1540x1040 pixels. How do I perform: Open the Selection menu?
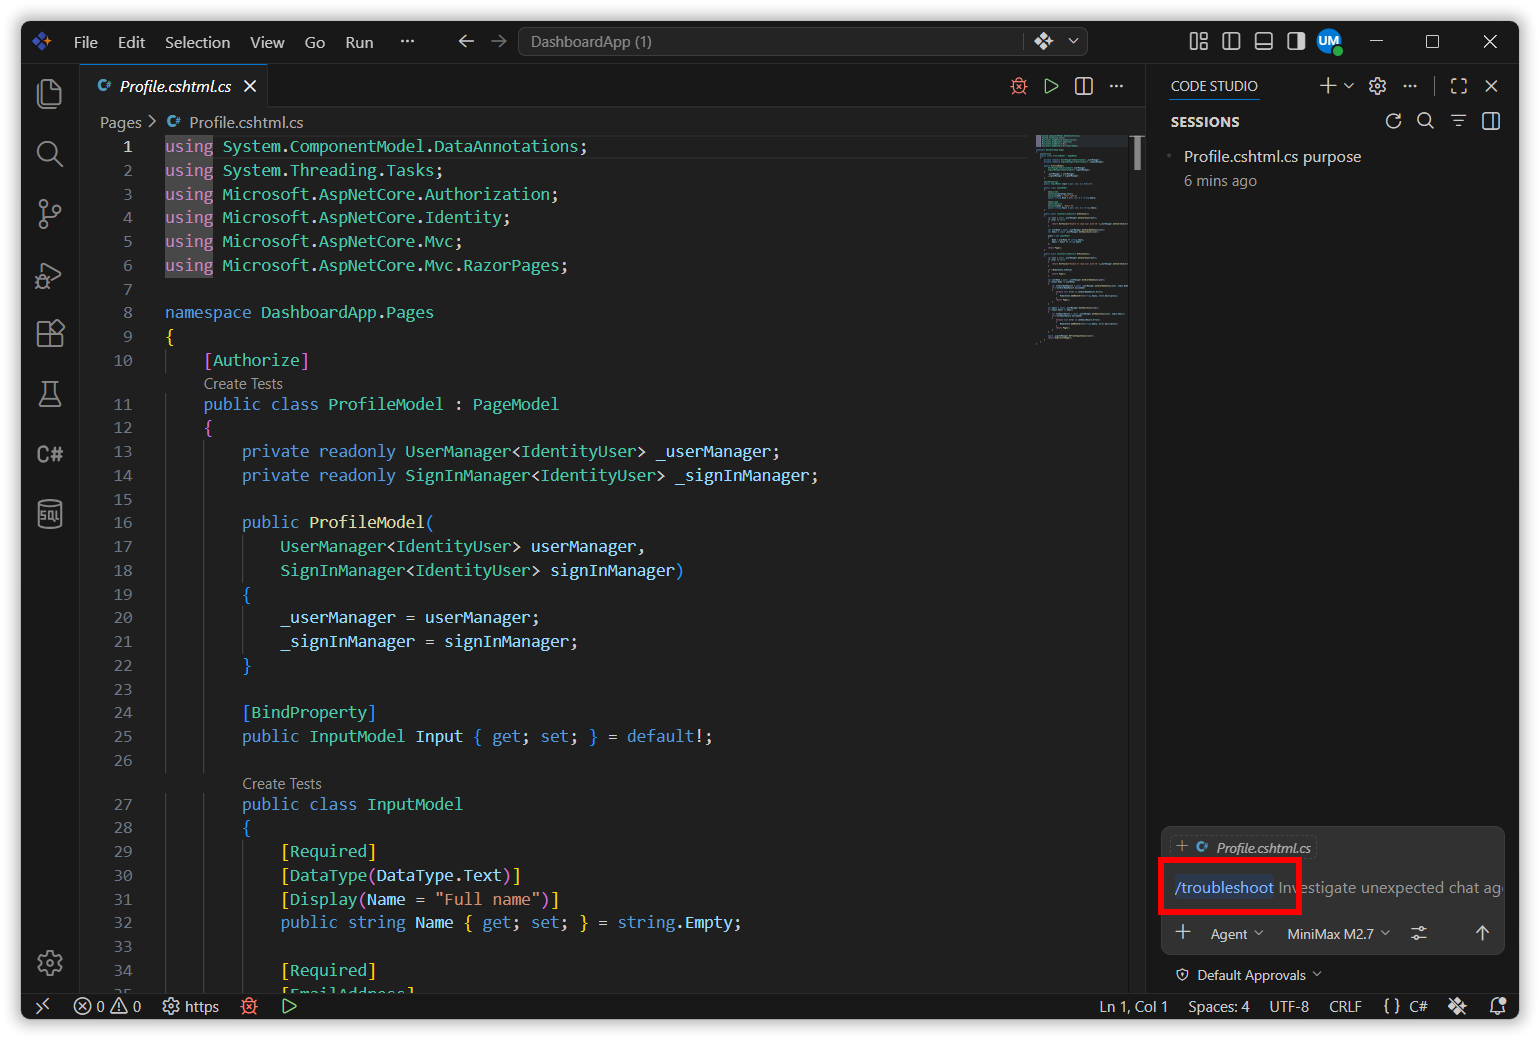(197, 42)
